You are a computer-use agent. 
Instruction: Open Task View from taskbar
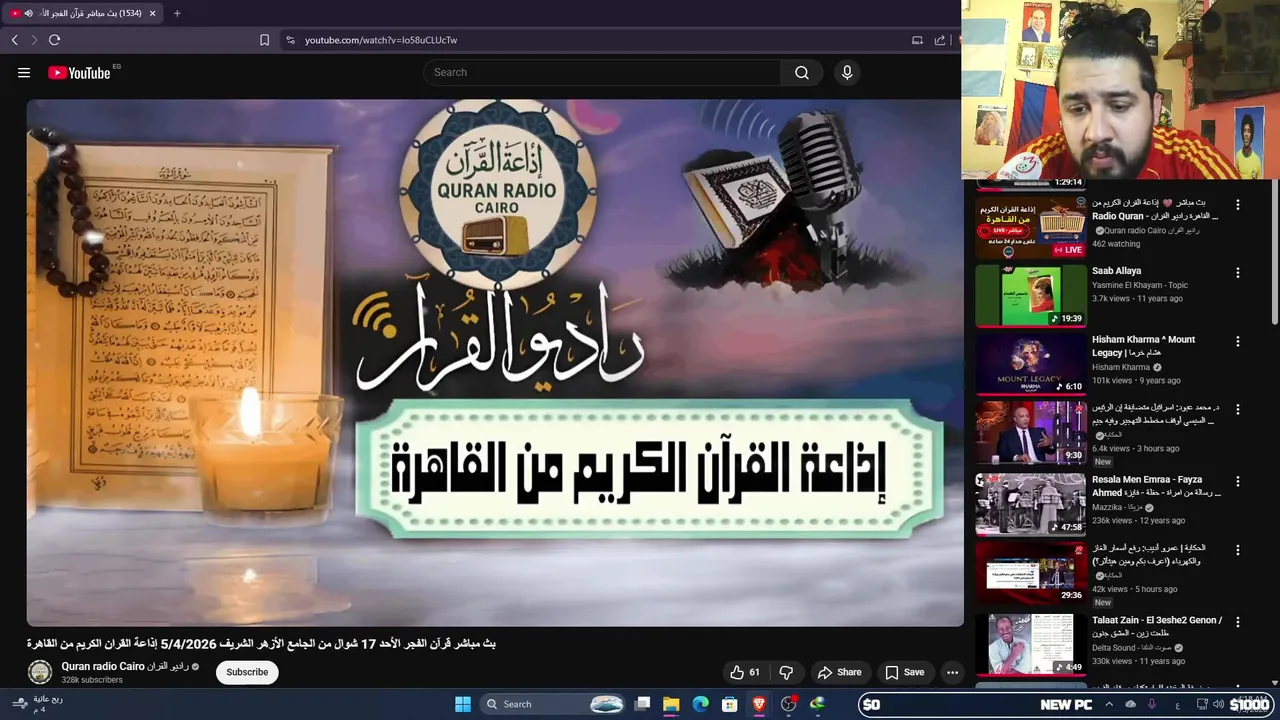tap(642, 704)
